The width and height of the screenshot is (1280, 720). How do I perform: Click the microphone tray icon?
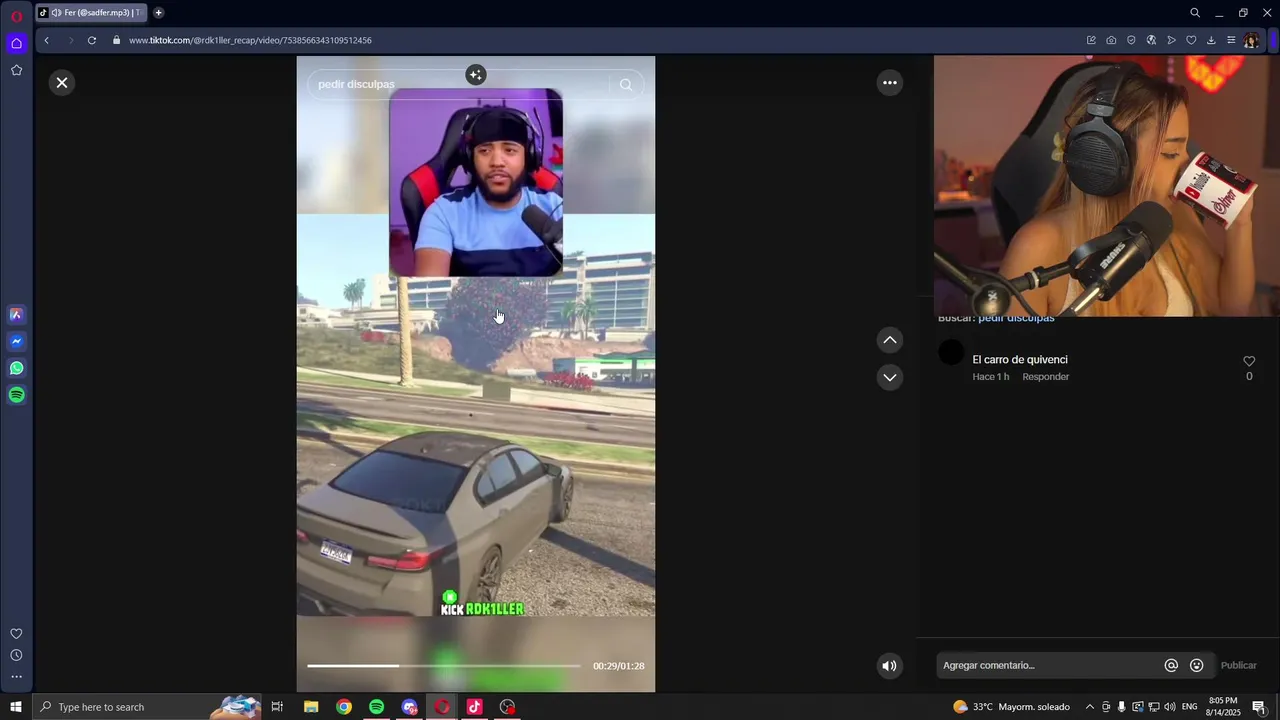point(1121,707)
